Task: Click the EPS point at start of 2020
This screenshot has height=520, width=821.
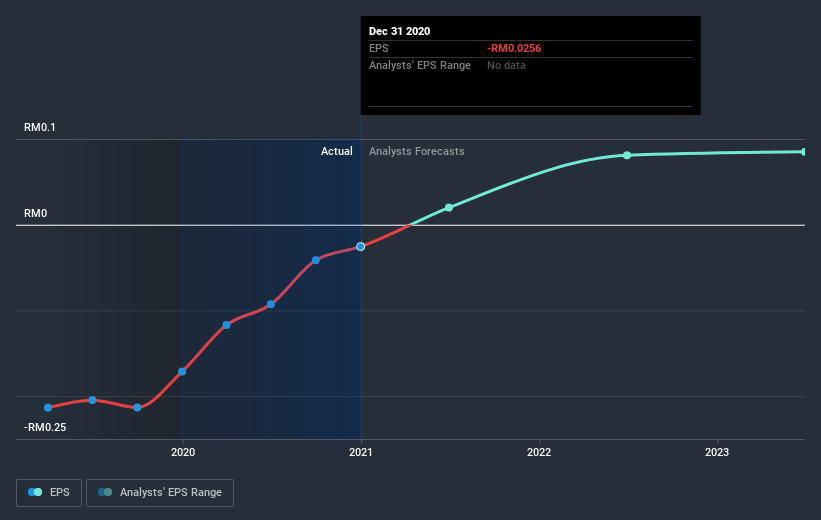Action: tap(182, 372)
